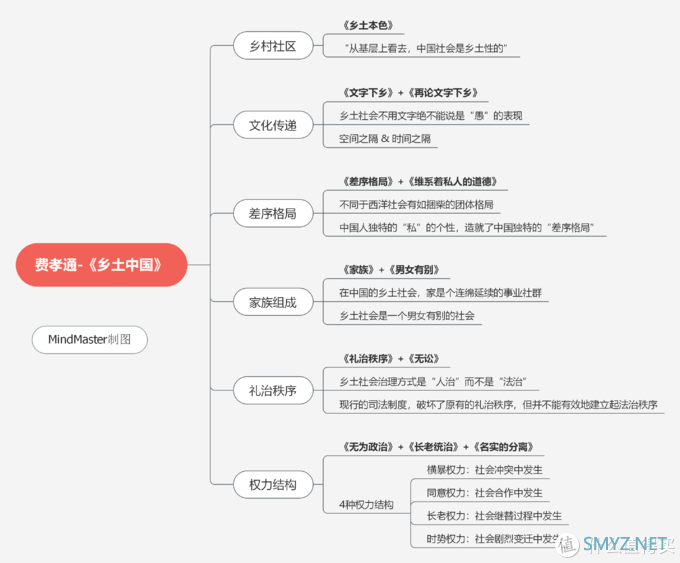
Task: Select the subtopic starting 中国人独特的"私"的个性
Action: point(467,227)
